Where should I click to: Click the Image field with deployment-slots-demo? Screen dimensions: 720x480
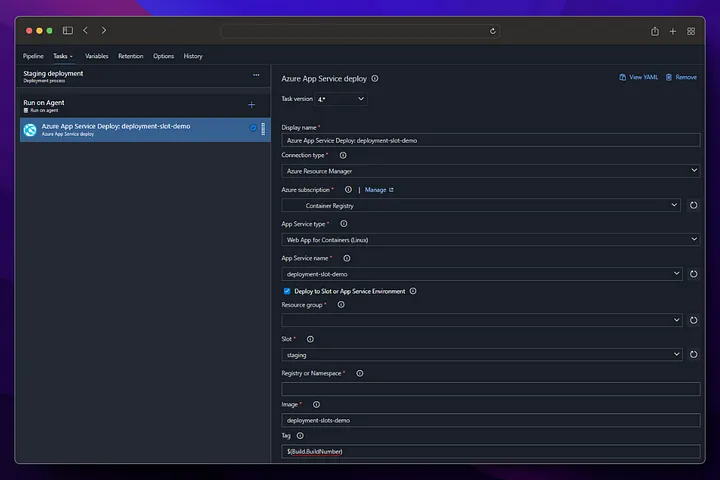[490, 420]
